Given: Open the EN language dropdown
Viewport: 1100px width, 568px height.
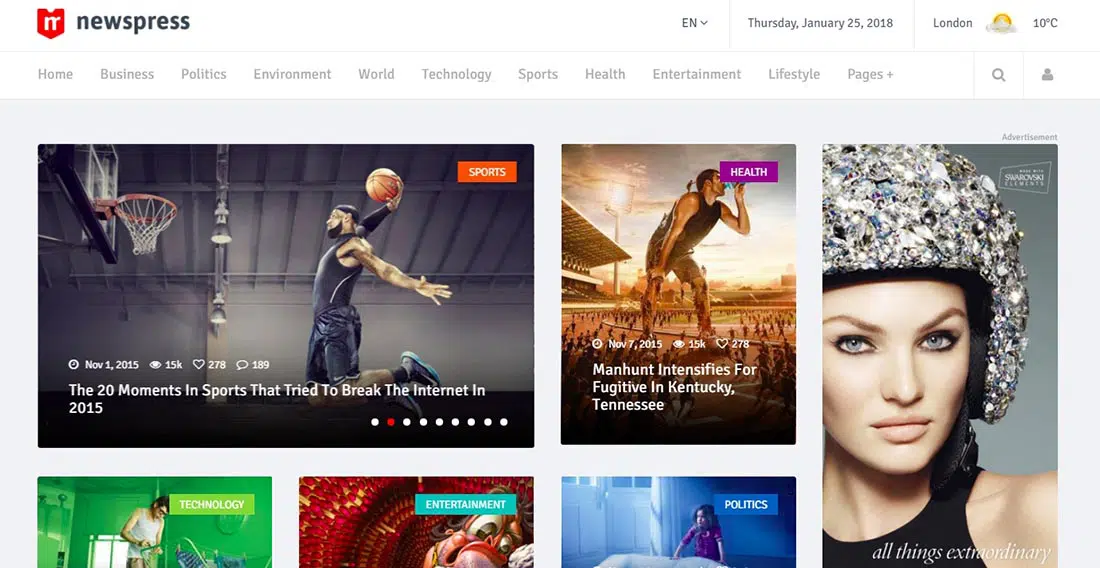Looking at the screenshot, I should 694,23.
